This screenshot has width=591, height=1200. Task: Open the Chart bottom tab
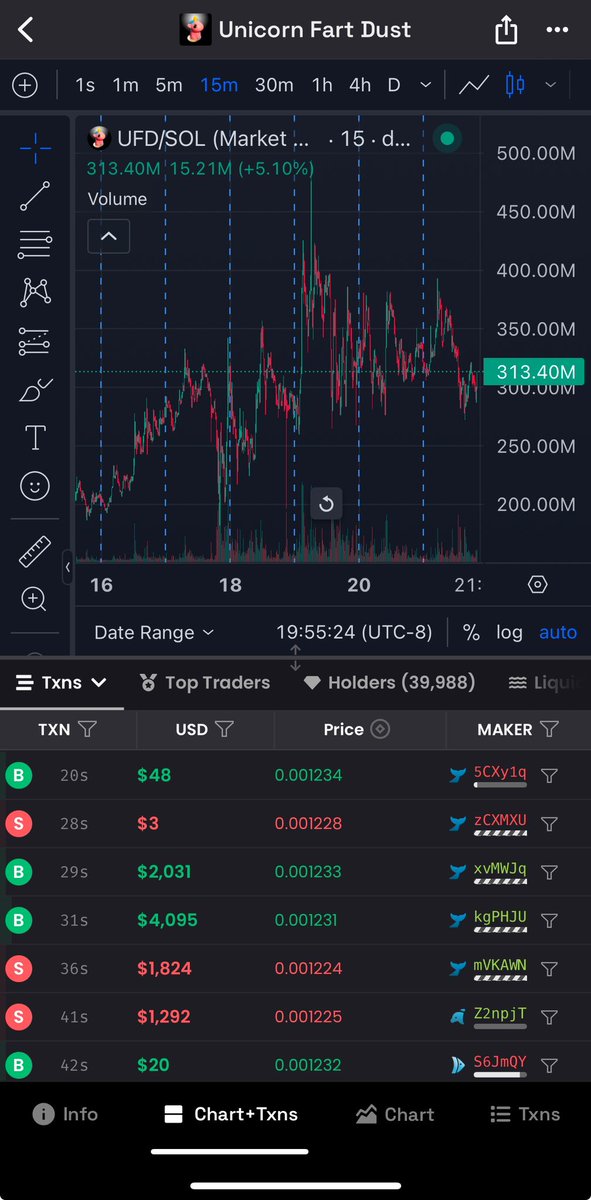[395, 1114]
